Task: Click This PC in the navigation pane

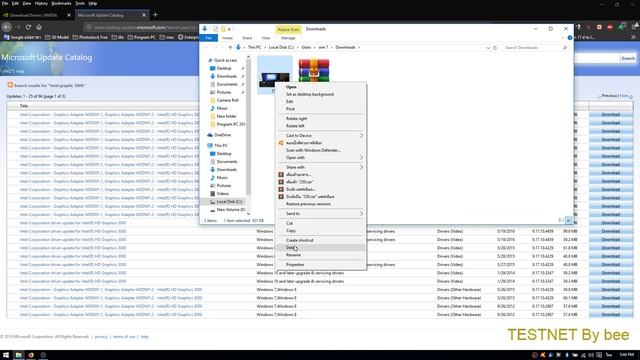Action: [x=220, y=145]
